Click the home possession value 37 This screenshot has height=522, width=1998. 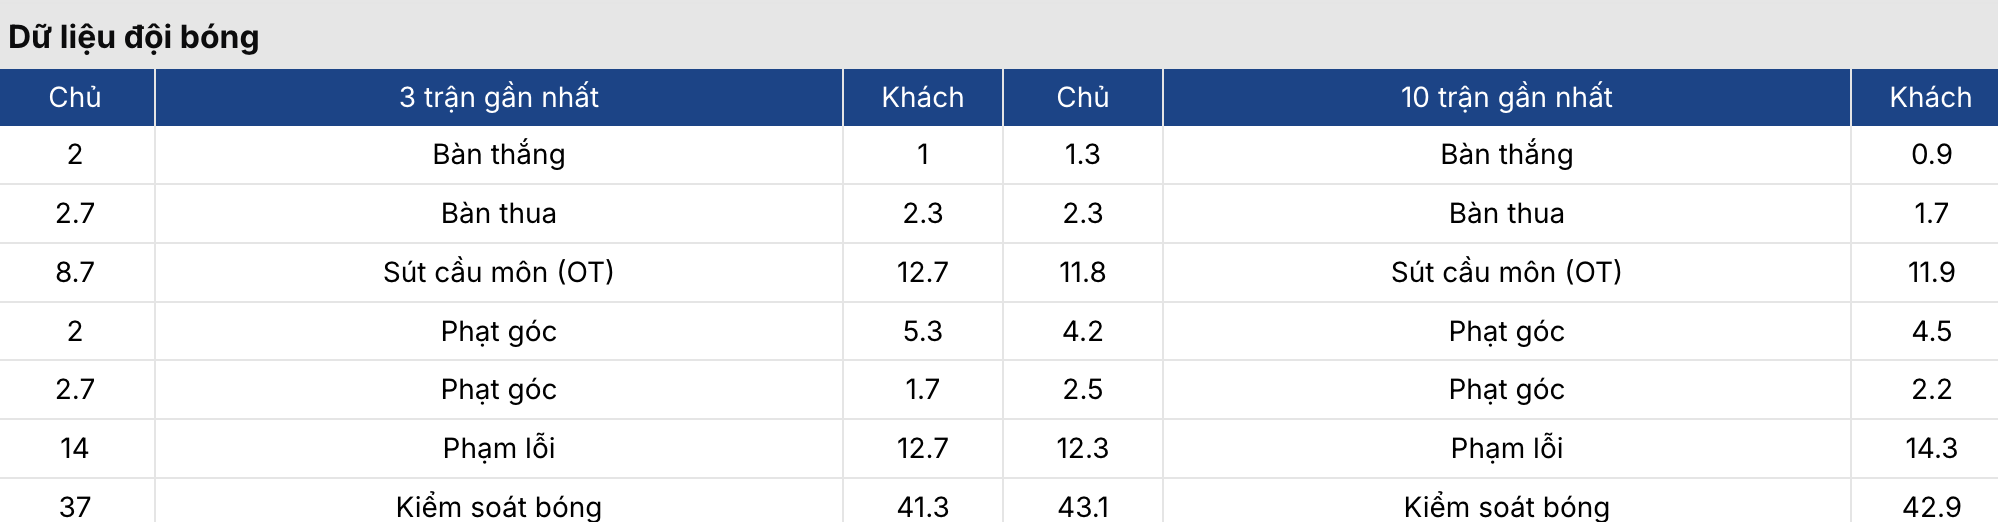pos(75,507)
